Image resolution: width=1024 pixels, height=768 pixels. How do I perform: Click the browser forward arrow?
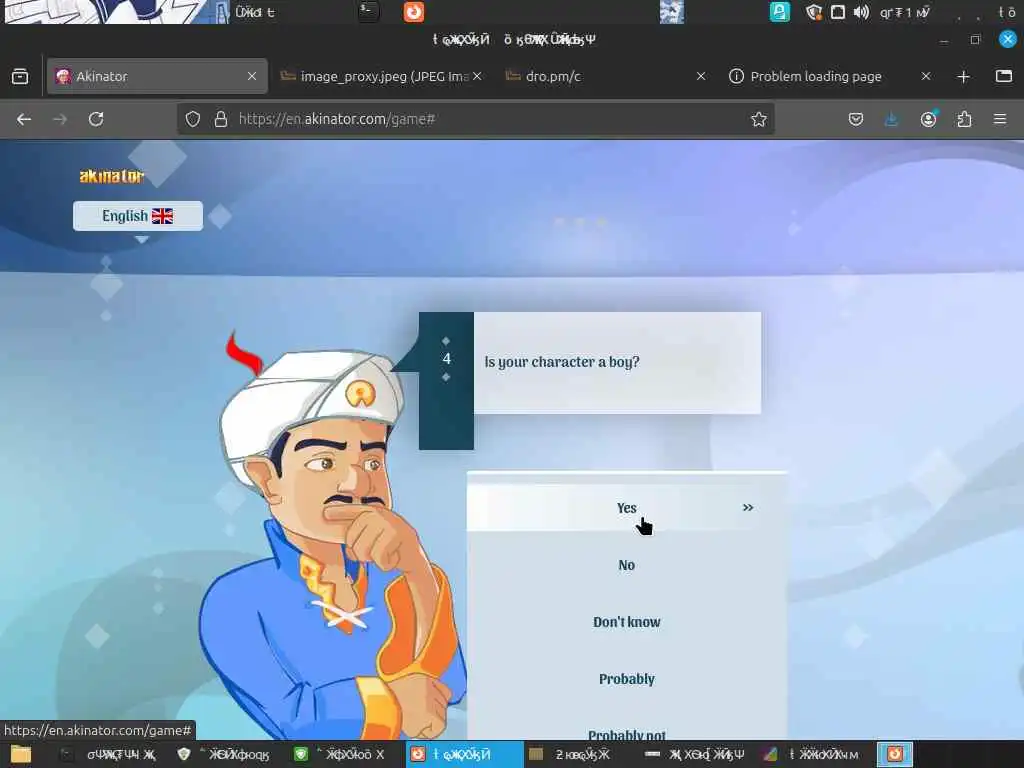[x=59, y=119]
